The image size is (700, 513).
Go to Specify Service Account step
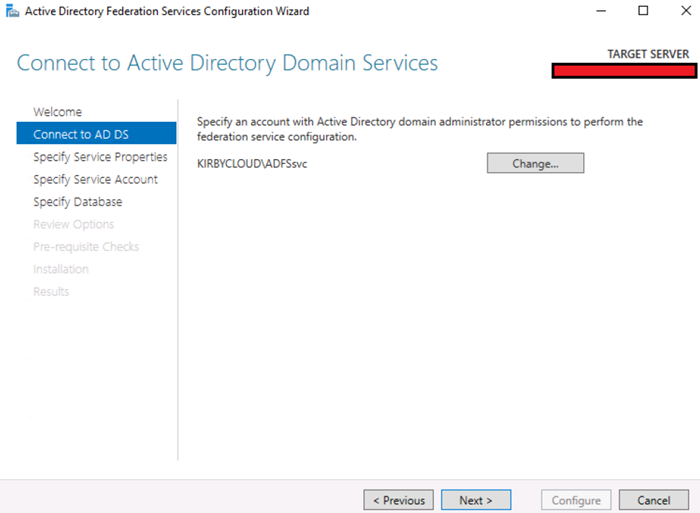pyautogui.click(x=95, y=179)
